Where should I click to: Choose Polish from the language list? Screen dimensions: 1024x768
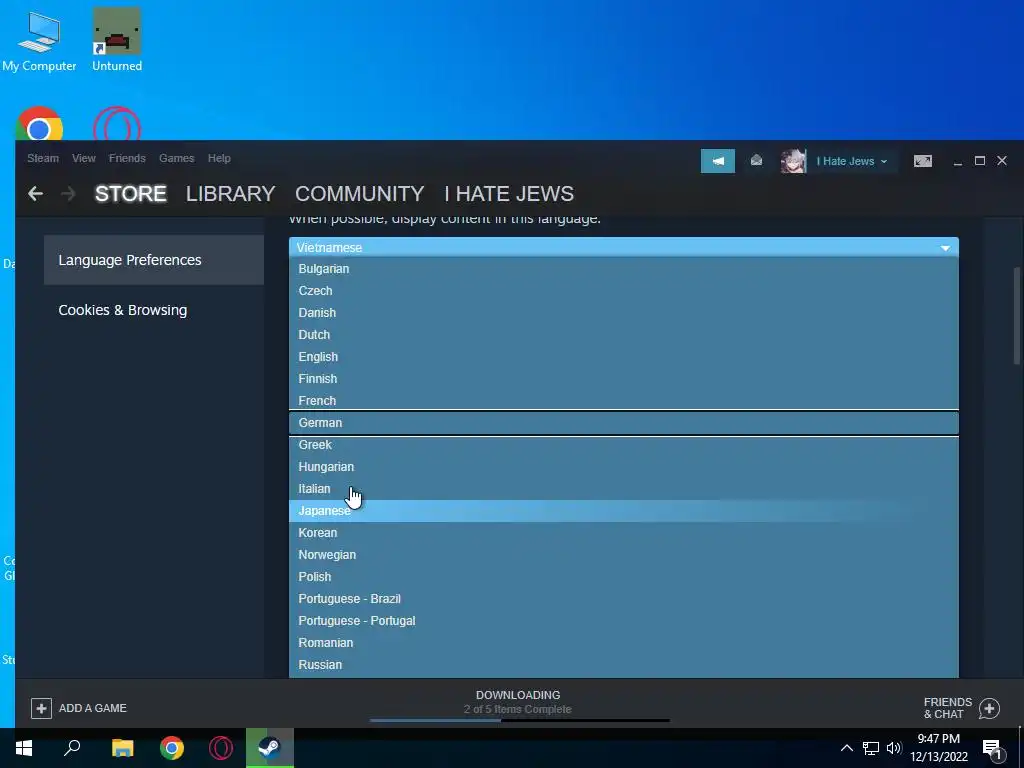624,577
